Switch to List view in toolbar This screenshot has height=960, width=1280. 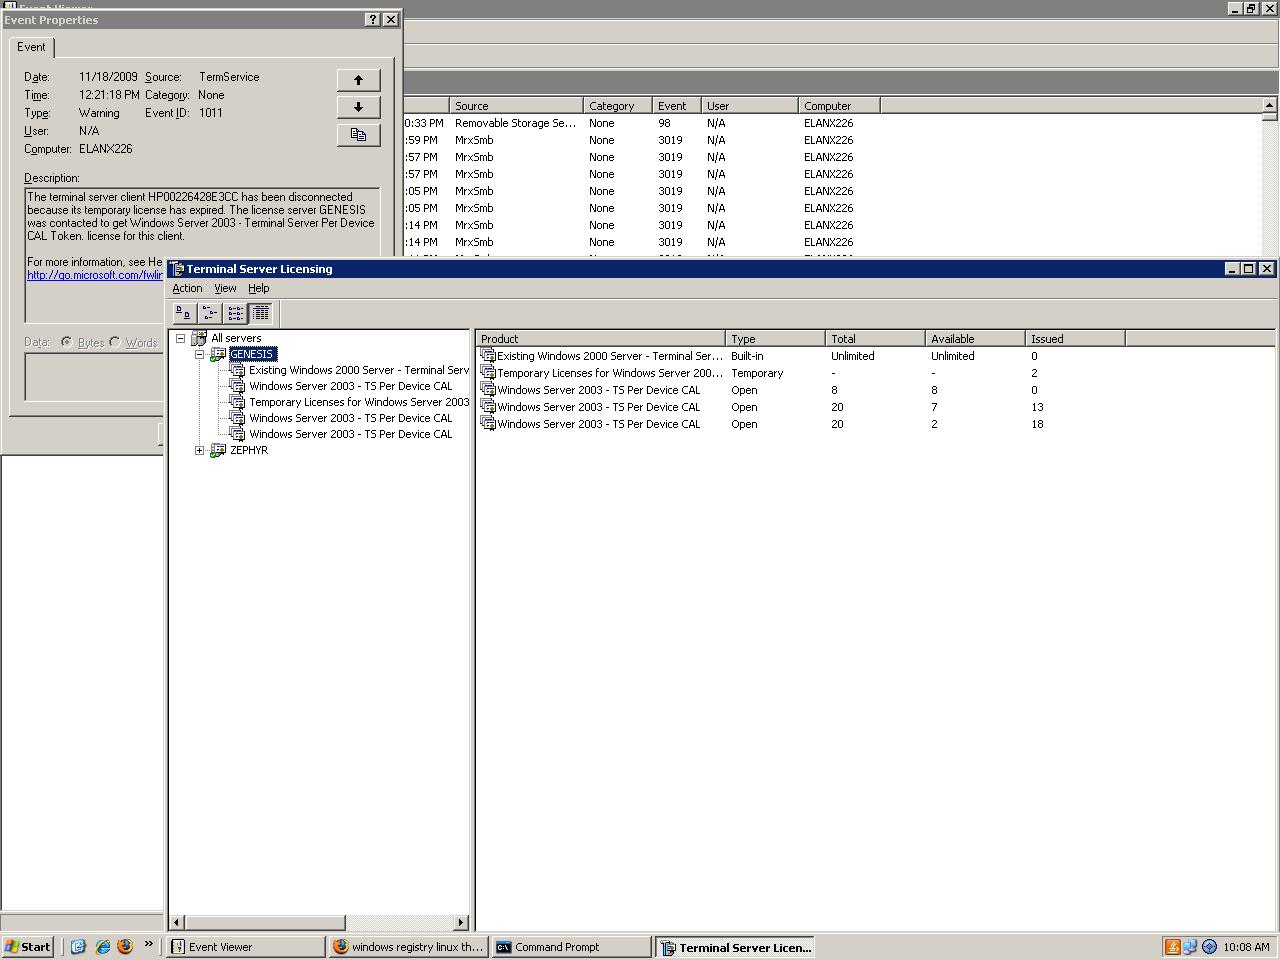pos(235,313)
